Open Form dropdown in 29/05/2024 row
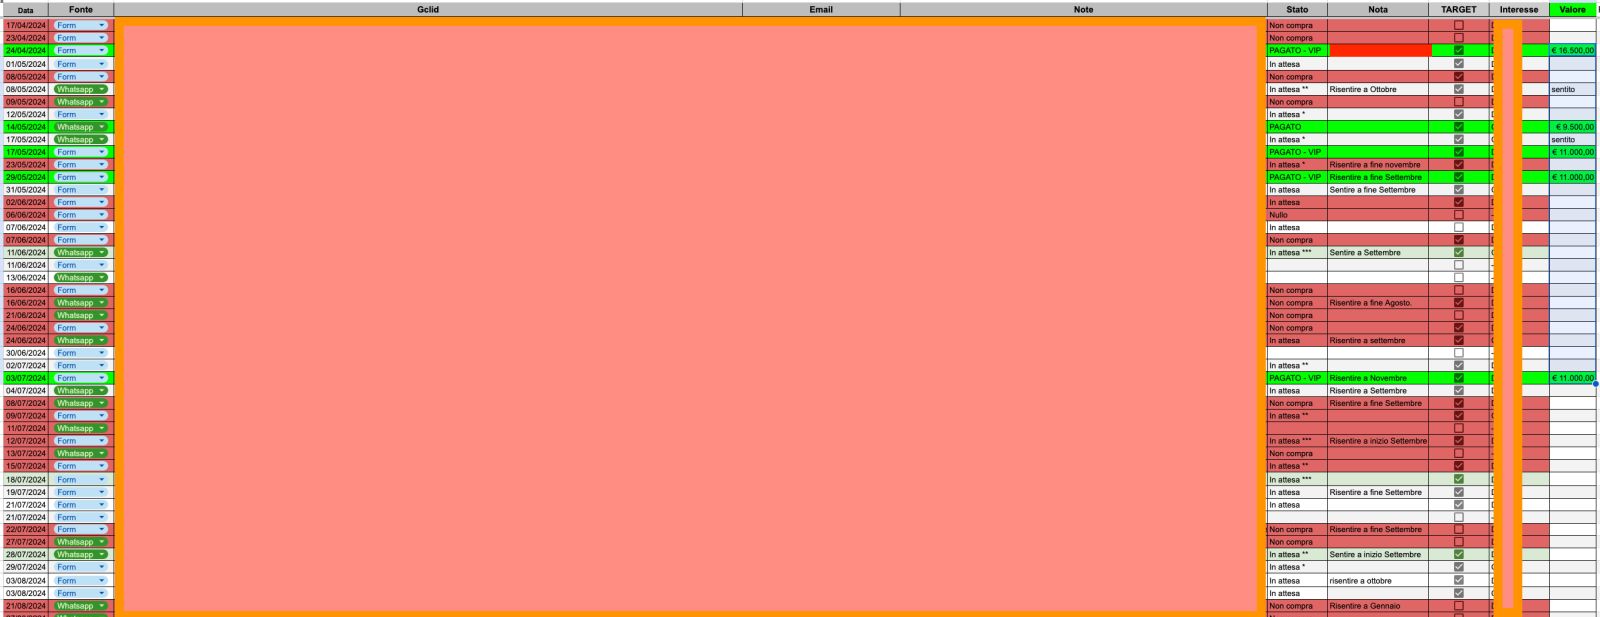This screenshot has width=1600, height=617. pyautogui.click(x=101, y=177)
